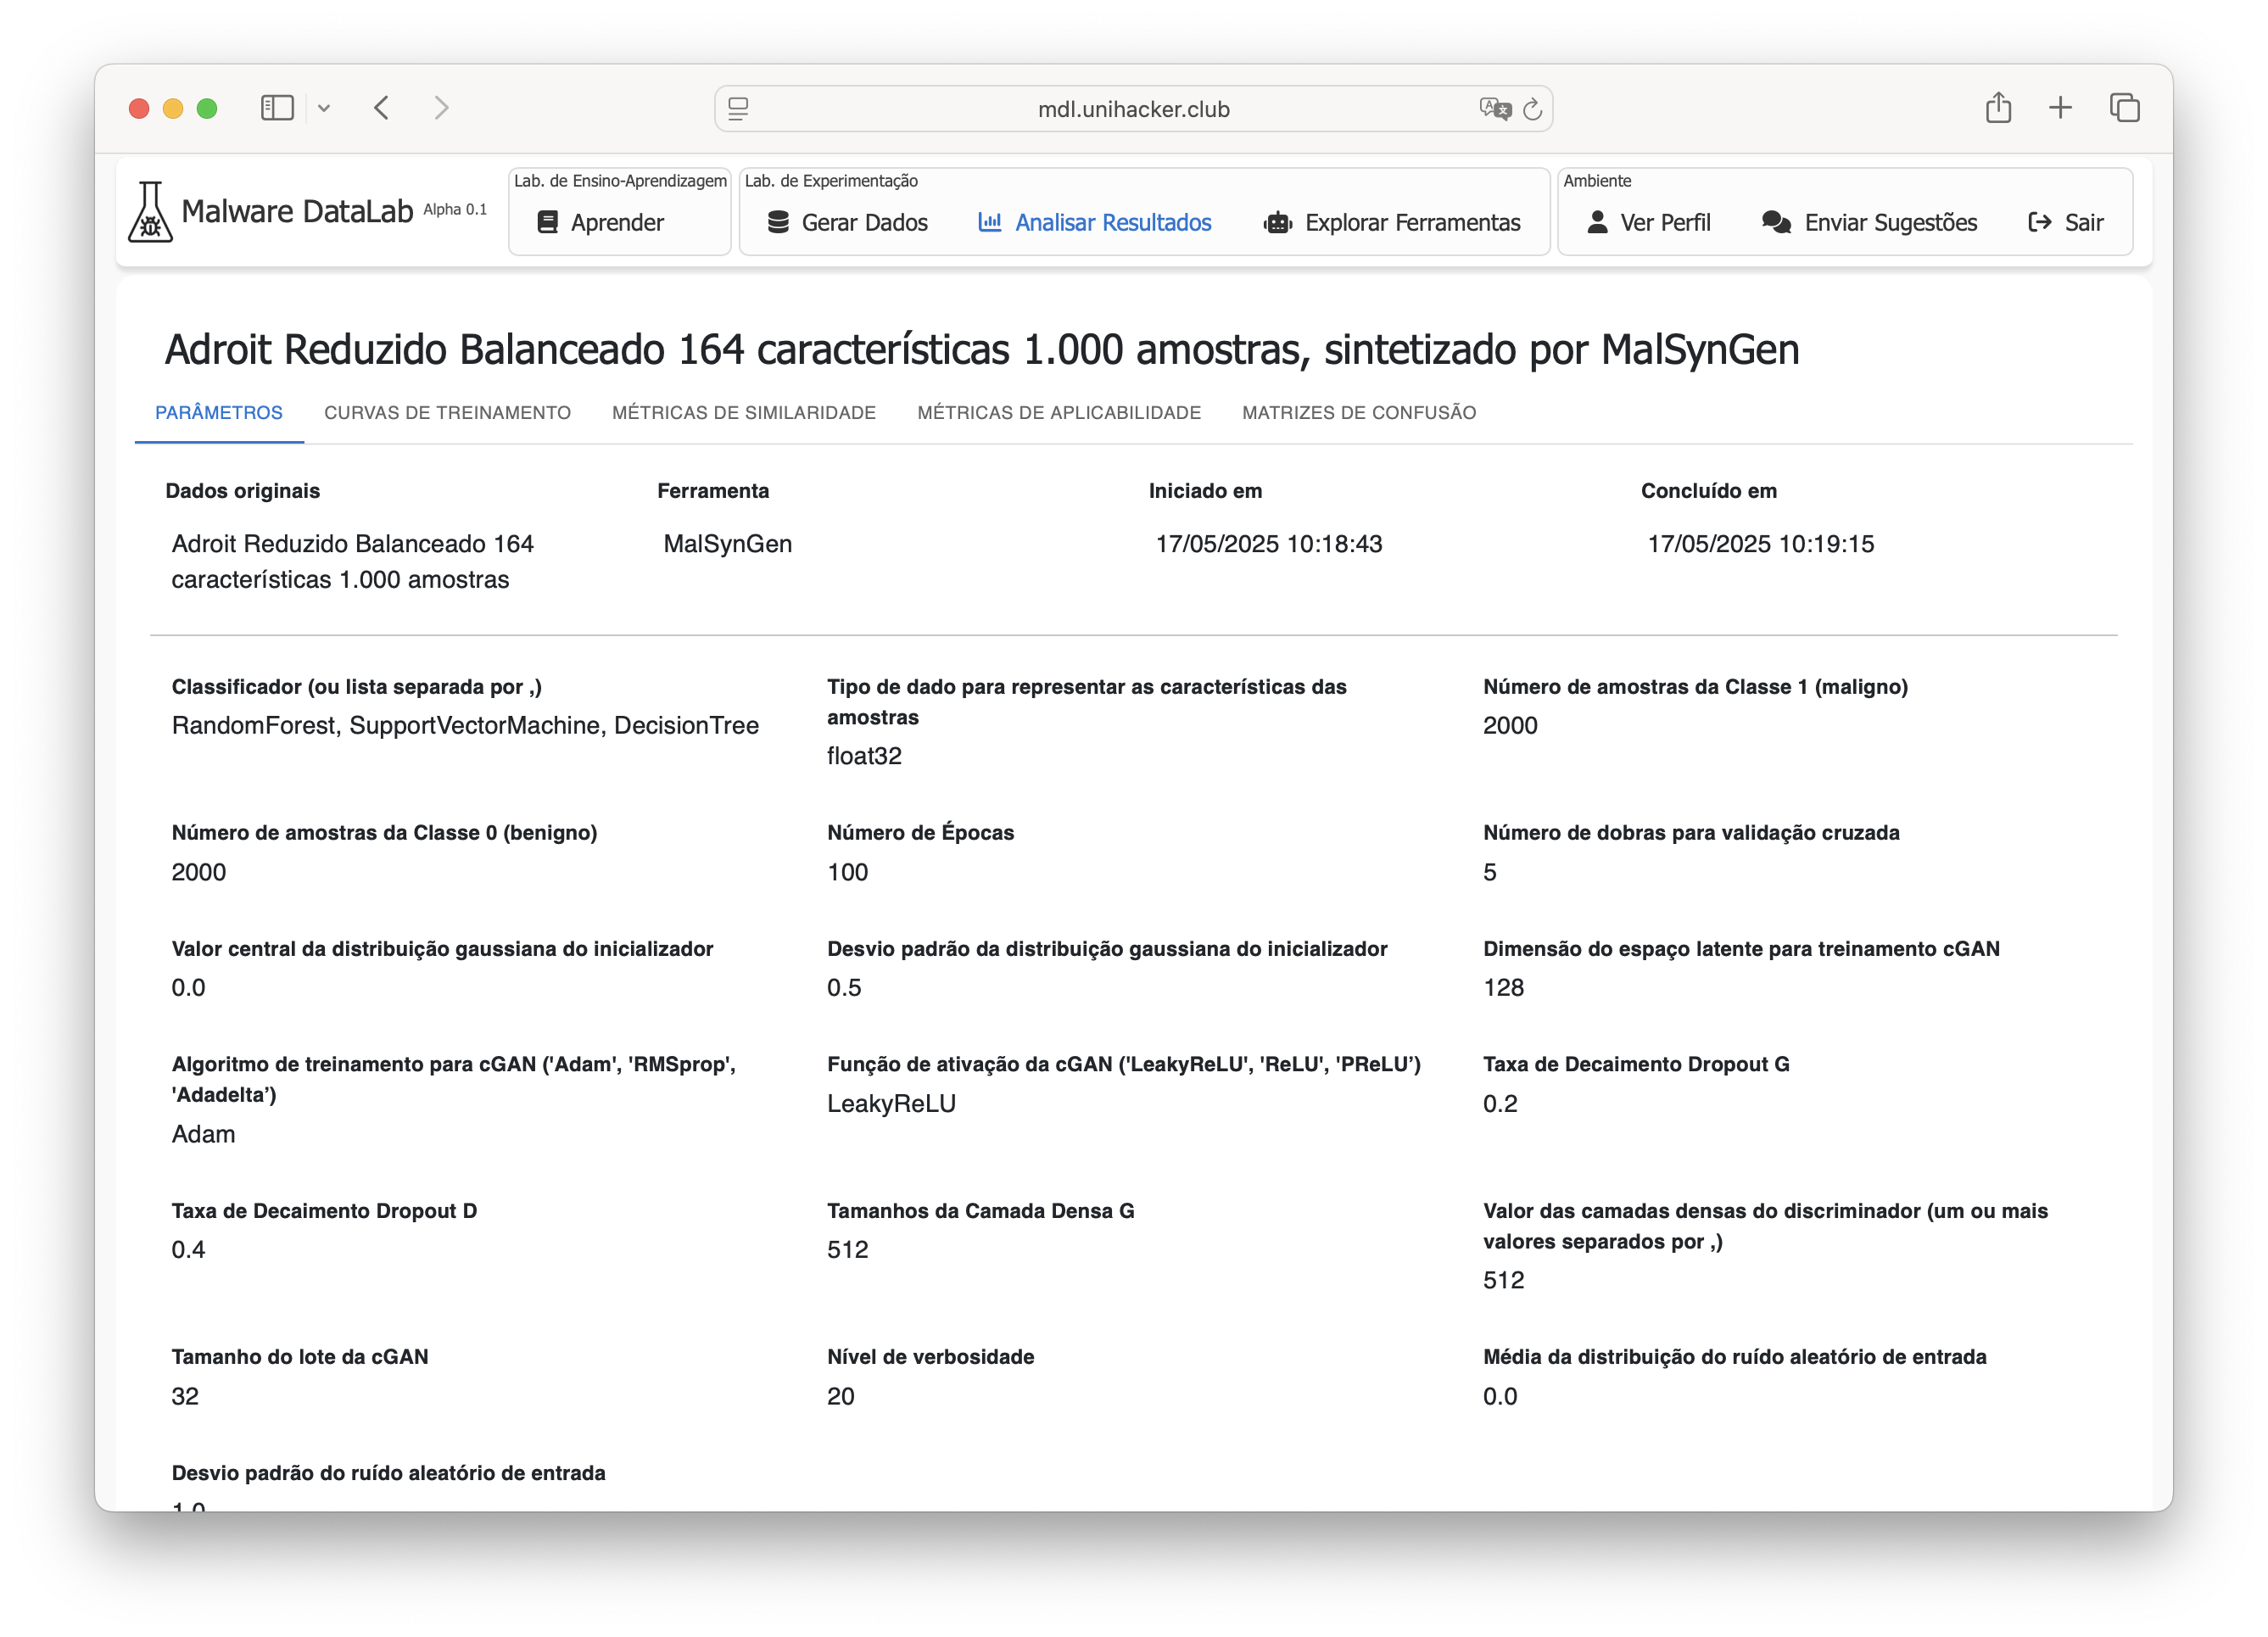Go back with the browser back arrow
This screenshot has width=2268, height=1637.
(381, 108)
